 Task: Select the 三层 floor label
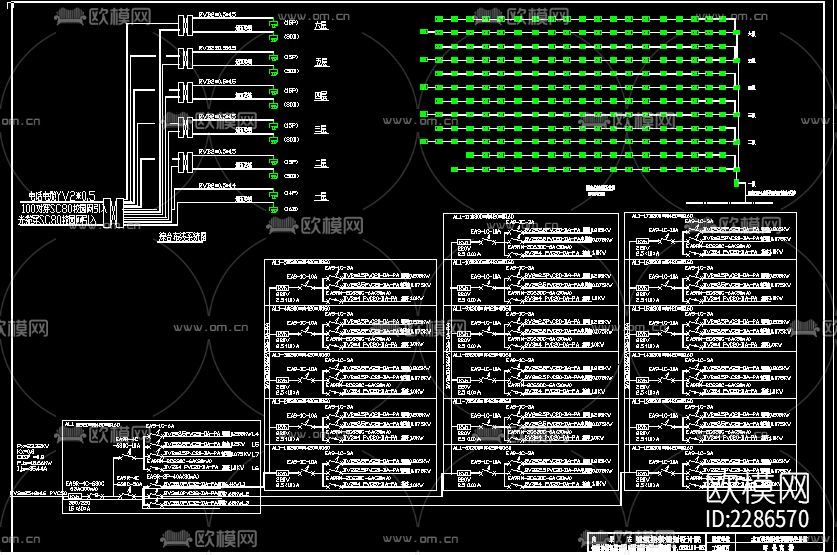click(x=321, y=129)
